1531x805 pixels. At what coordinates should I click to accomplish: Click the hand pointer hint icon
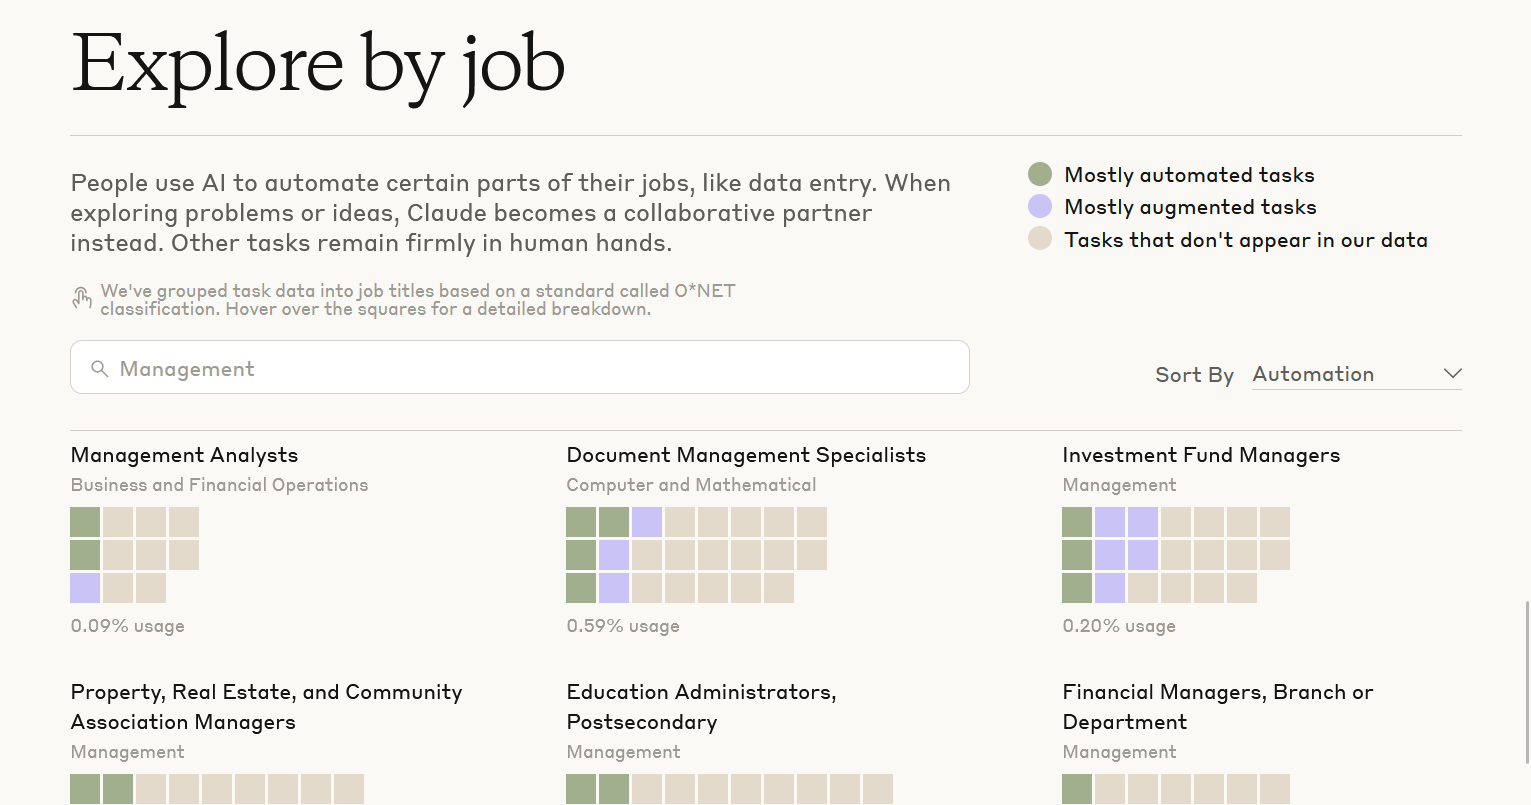[82, 299]
